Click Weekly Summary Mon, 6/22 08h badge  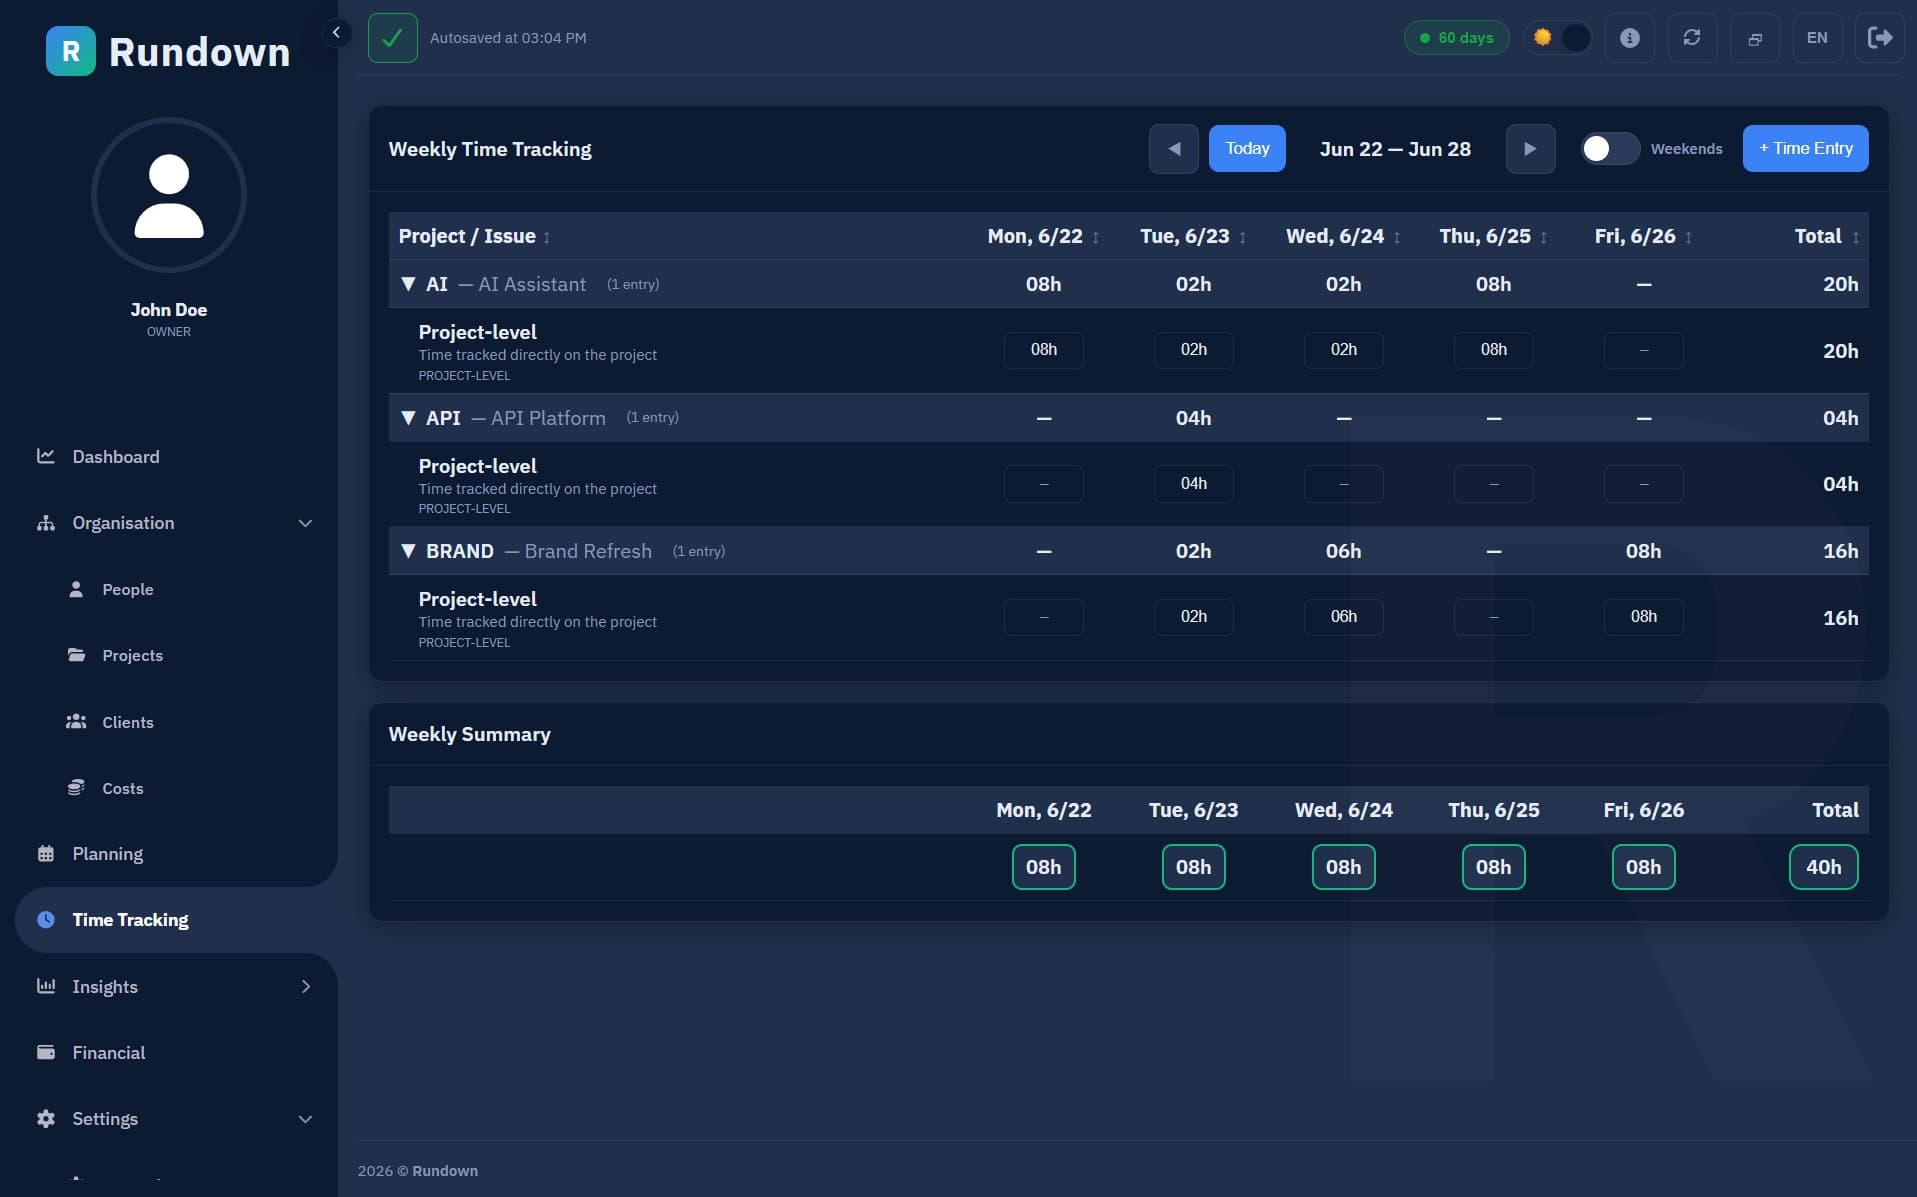(1043, 867)
